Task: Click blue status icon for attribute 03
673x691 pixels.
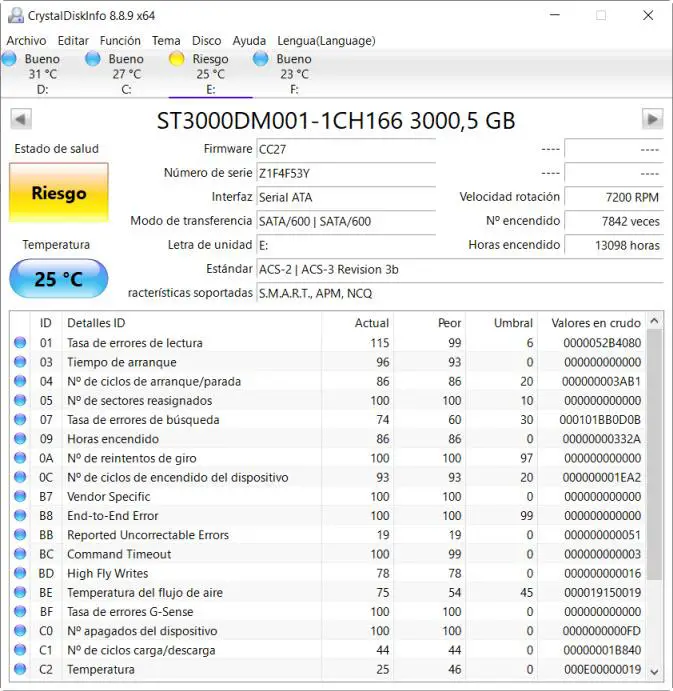Action: 20,362
